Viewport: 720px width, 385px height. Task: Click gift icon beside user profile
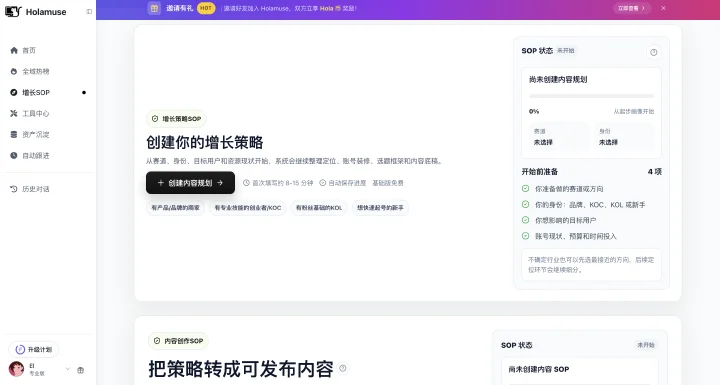tap(80, 370)
